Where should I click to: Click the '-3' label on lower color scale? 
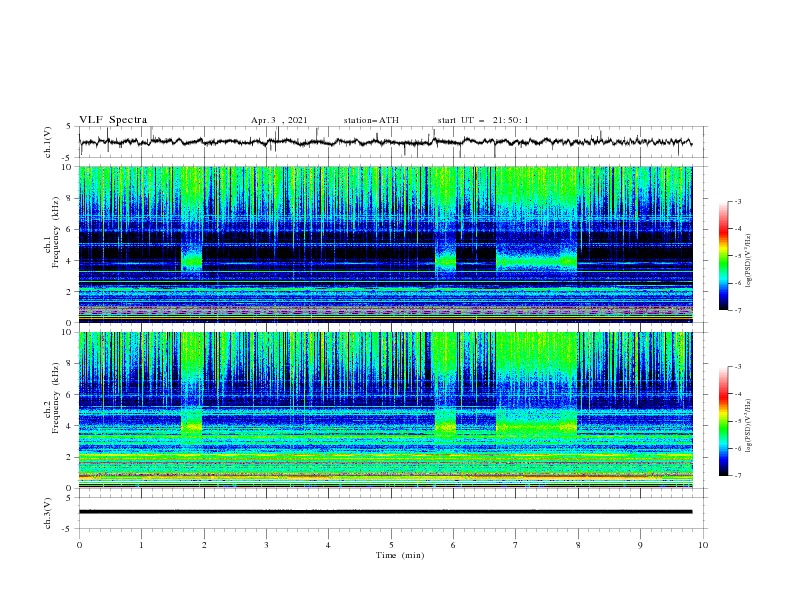[x=737, y=367]
